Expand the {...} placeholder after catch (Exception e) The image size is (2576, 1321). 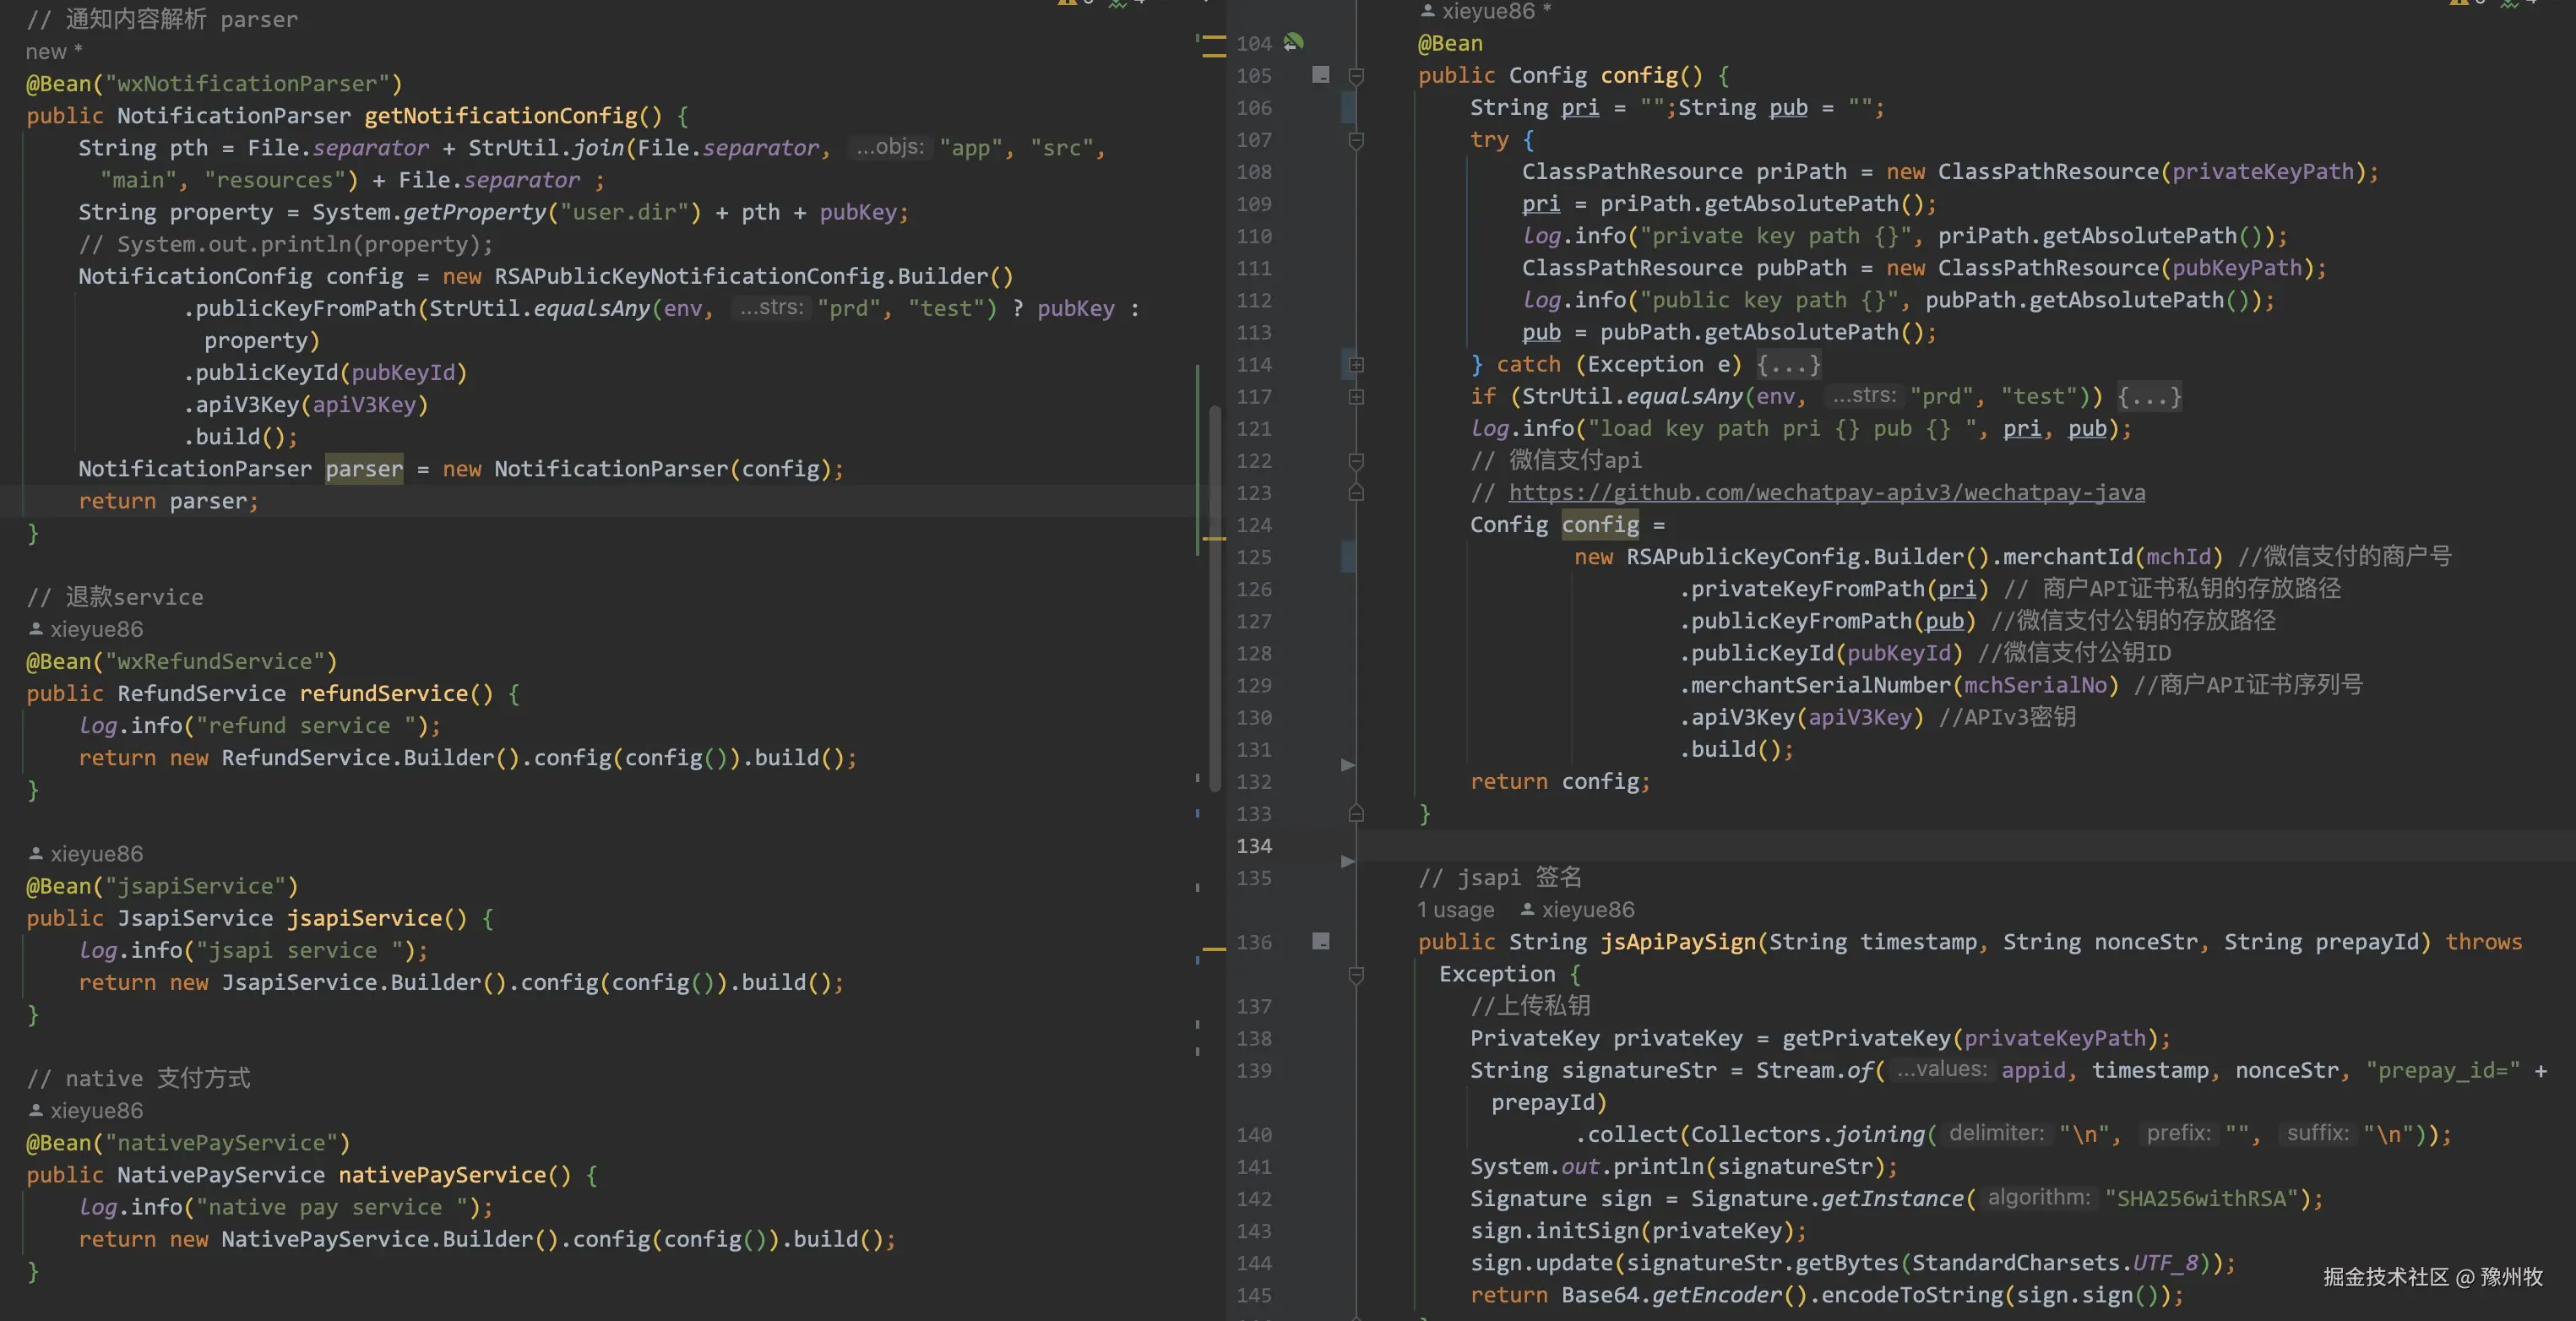point(1788,365)
